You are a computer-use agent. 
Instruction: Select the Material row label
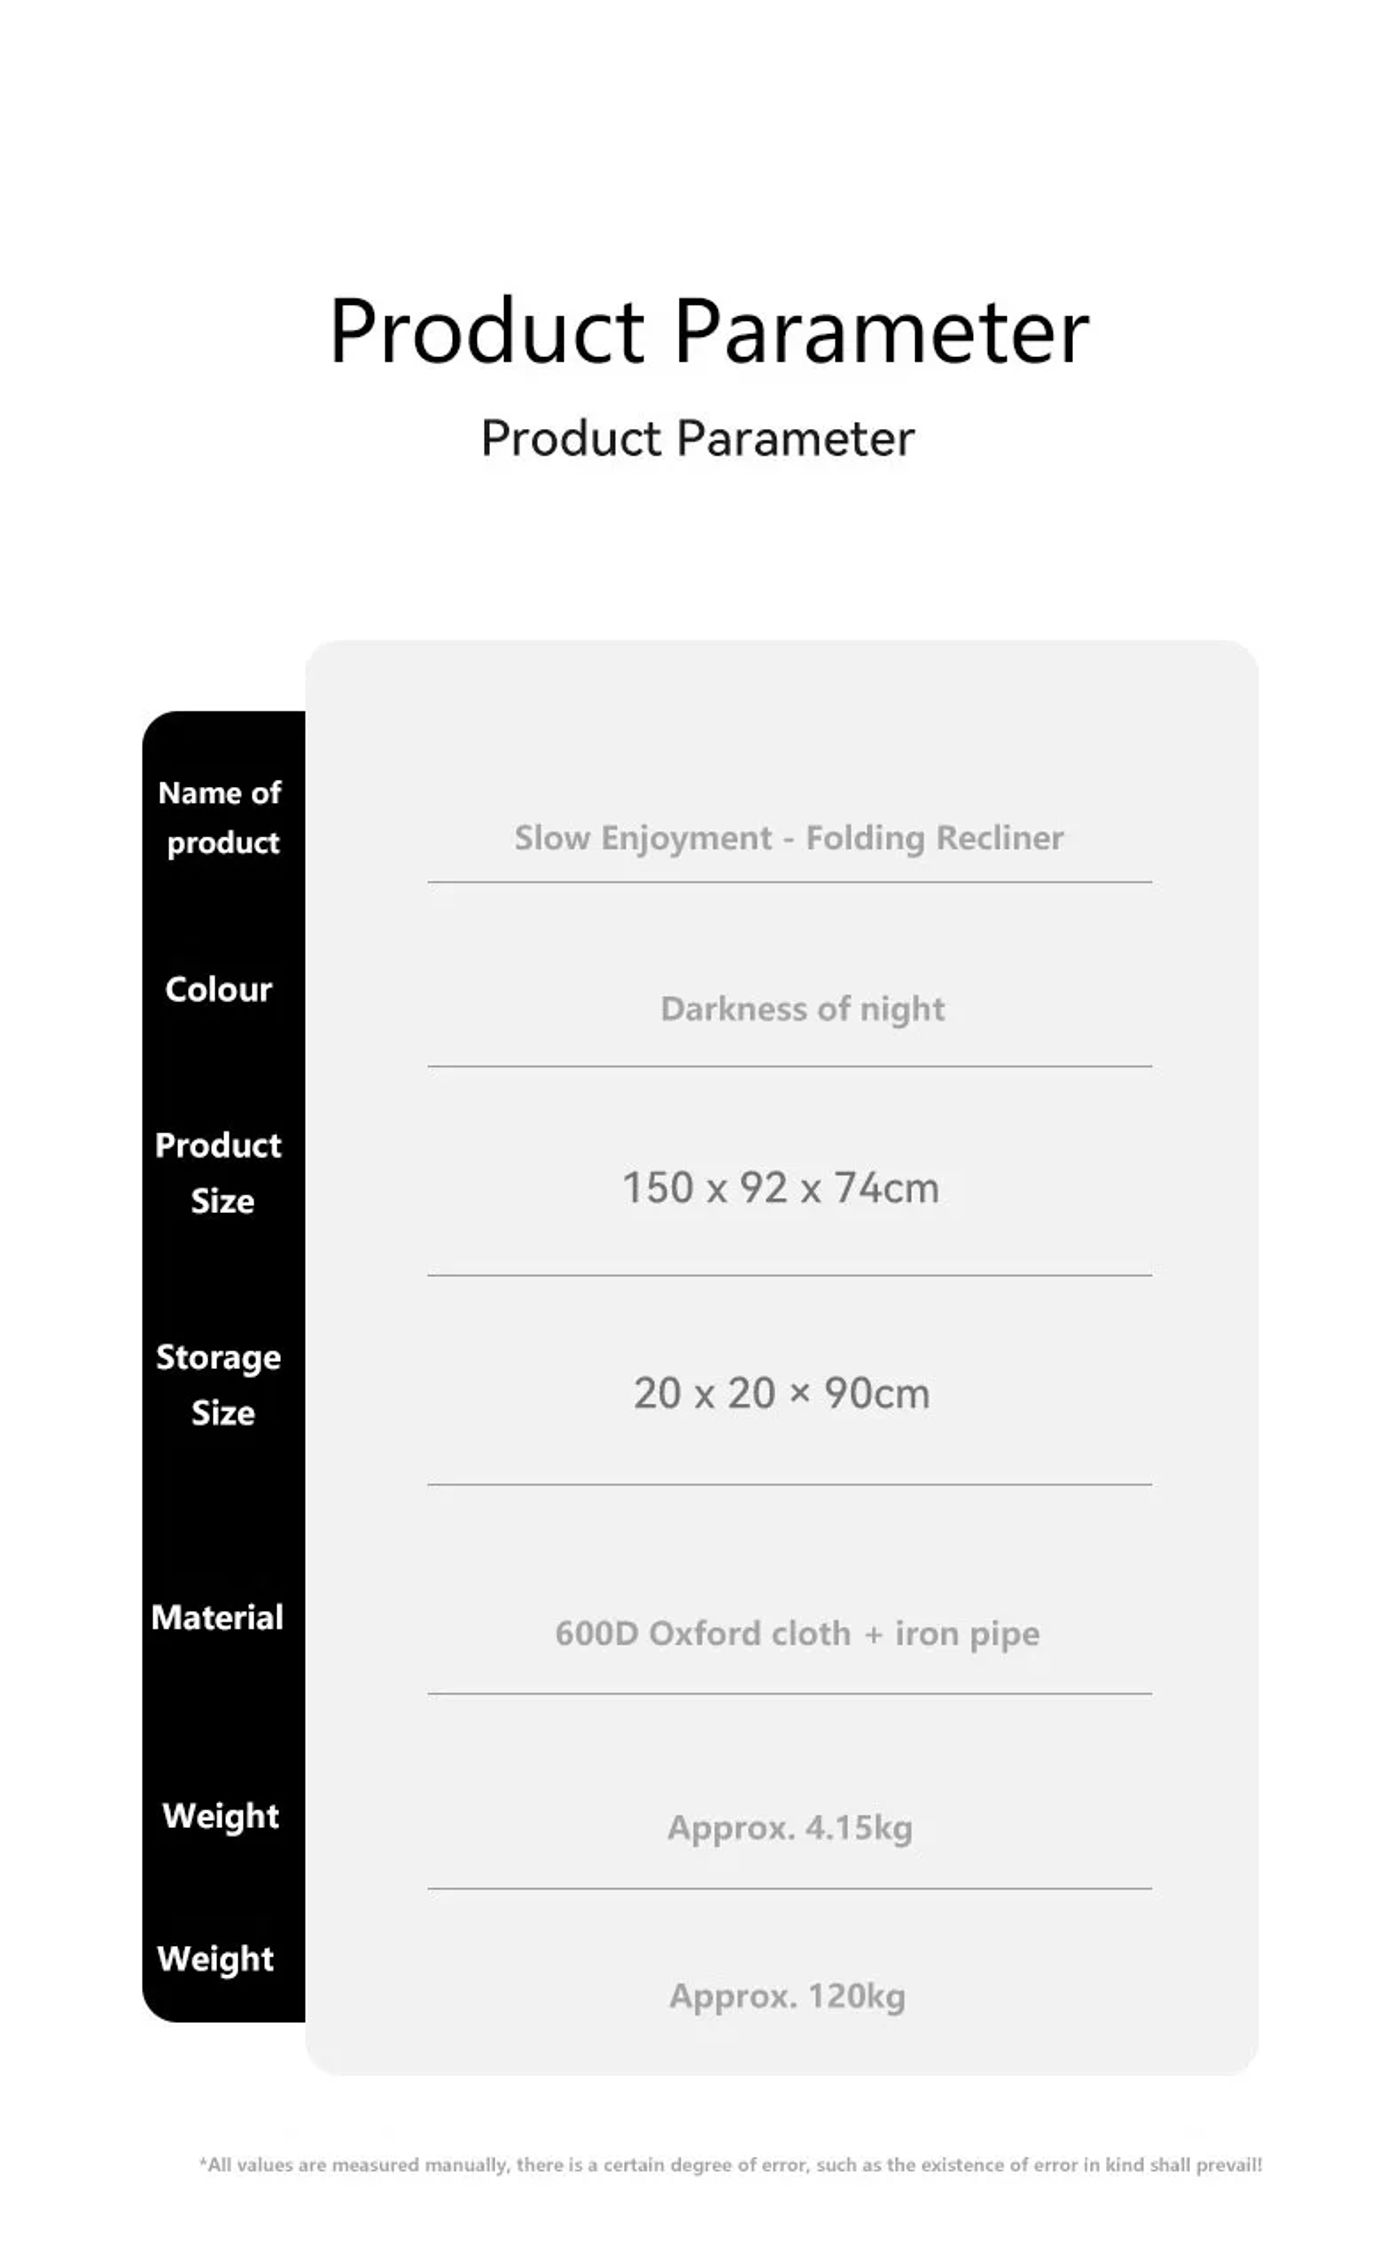coord(217,1617)
